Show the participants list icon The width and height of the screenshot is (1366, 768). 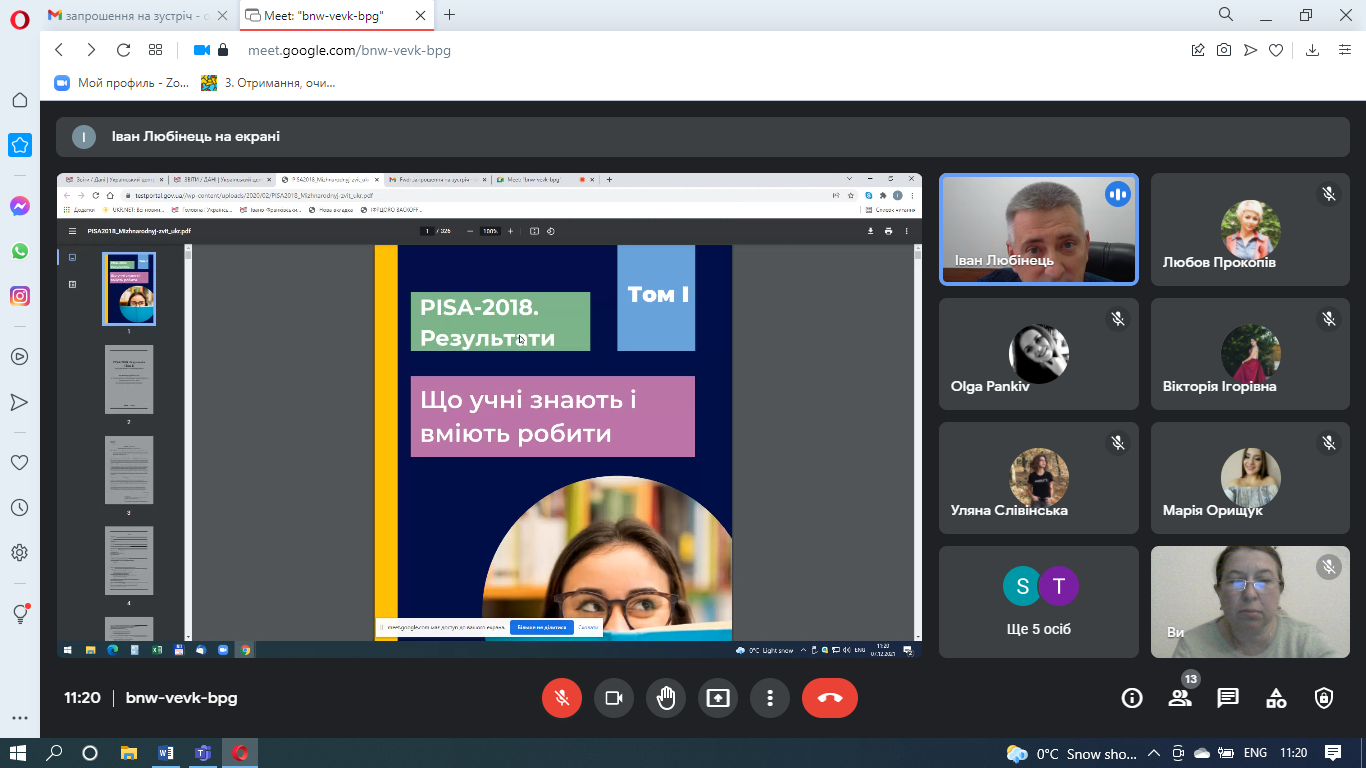point(1180,698)
